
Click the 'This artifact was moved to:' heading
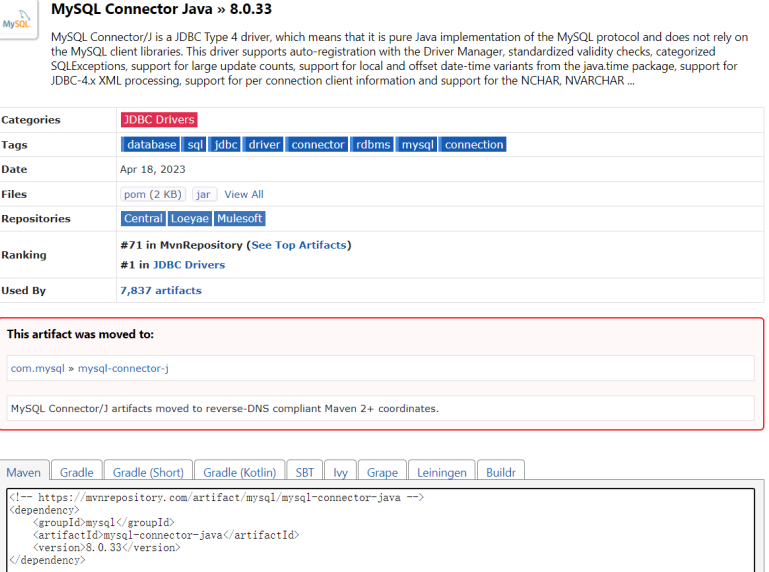pyautogui.click(x=80, y=335)
